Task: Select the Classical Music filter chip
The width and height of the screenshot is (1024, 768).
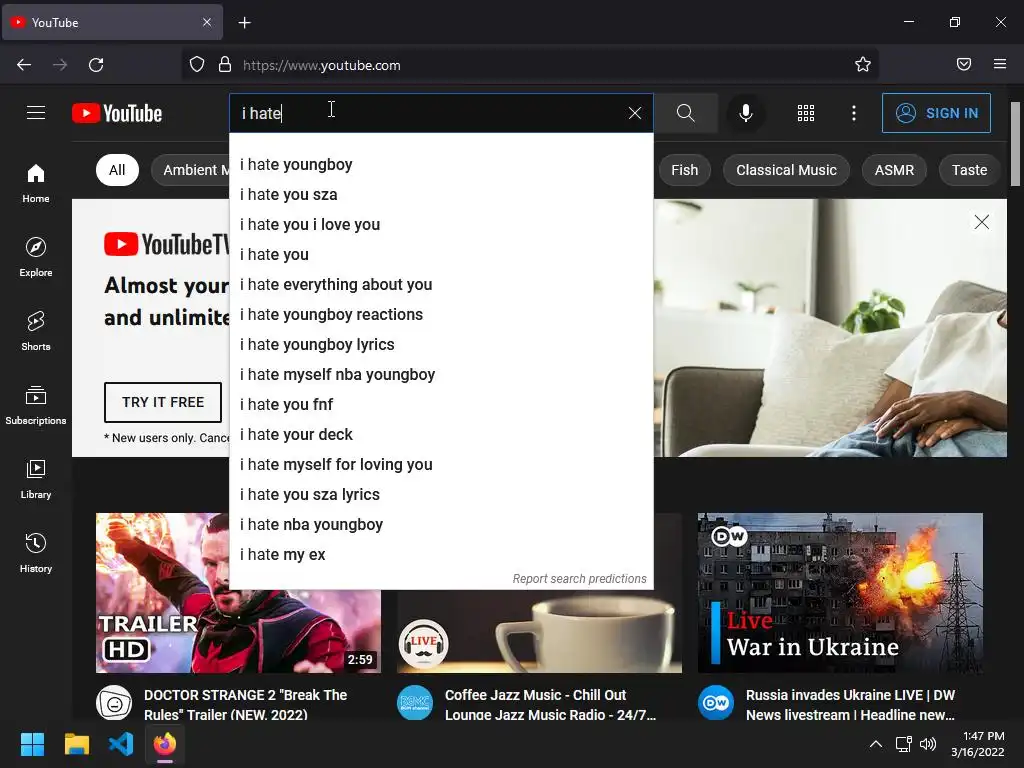Action: [x=786, y=170]
